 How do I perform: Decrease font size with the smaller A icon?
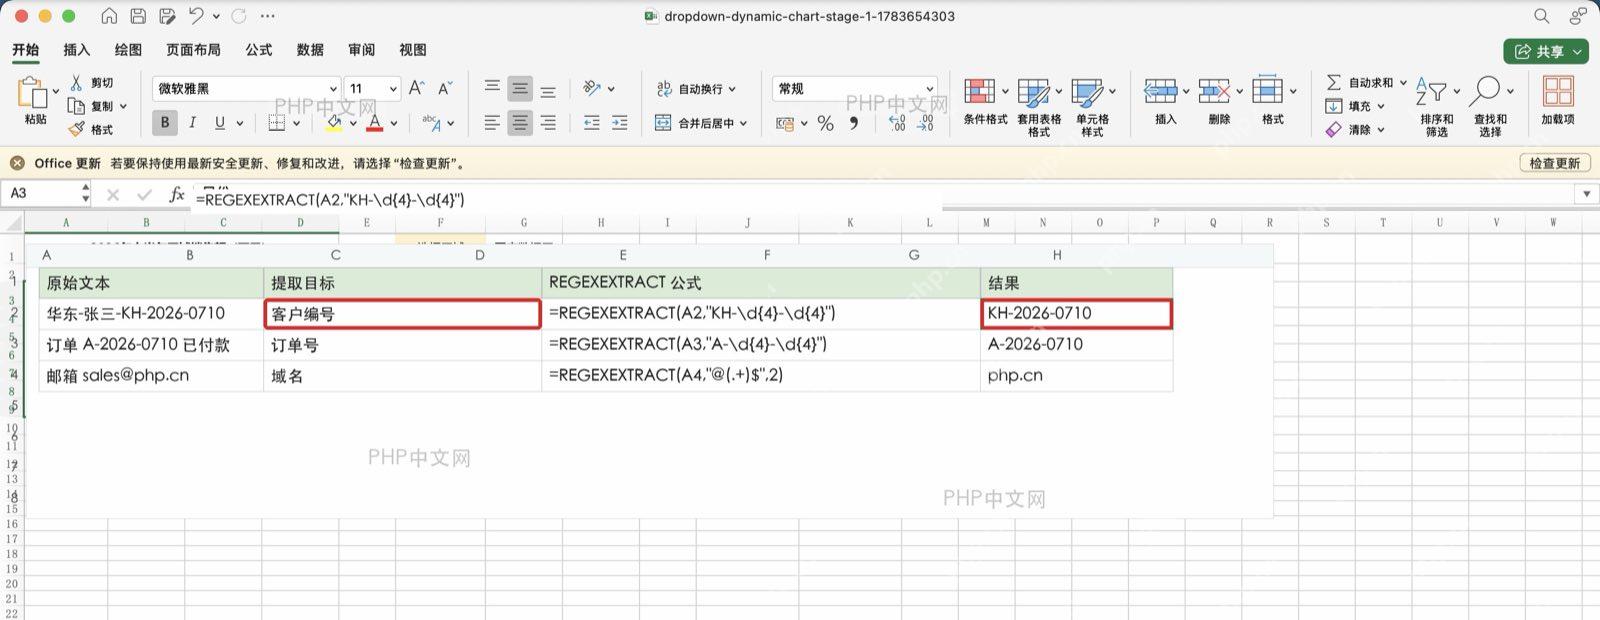pos(445,88)
